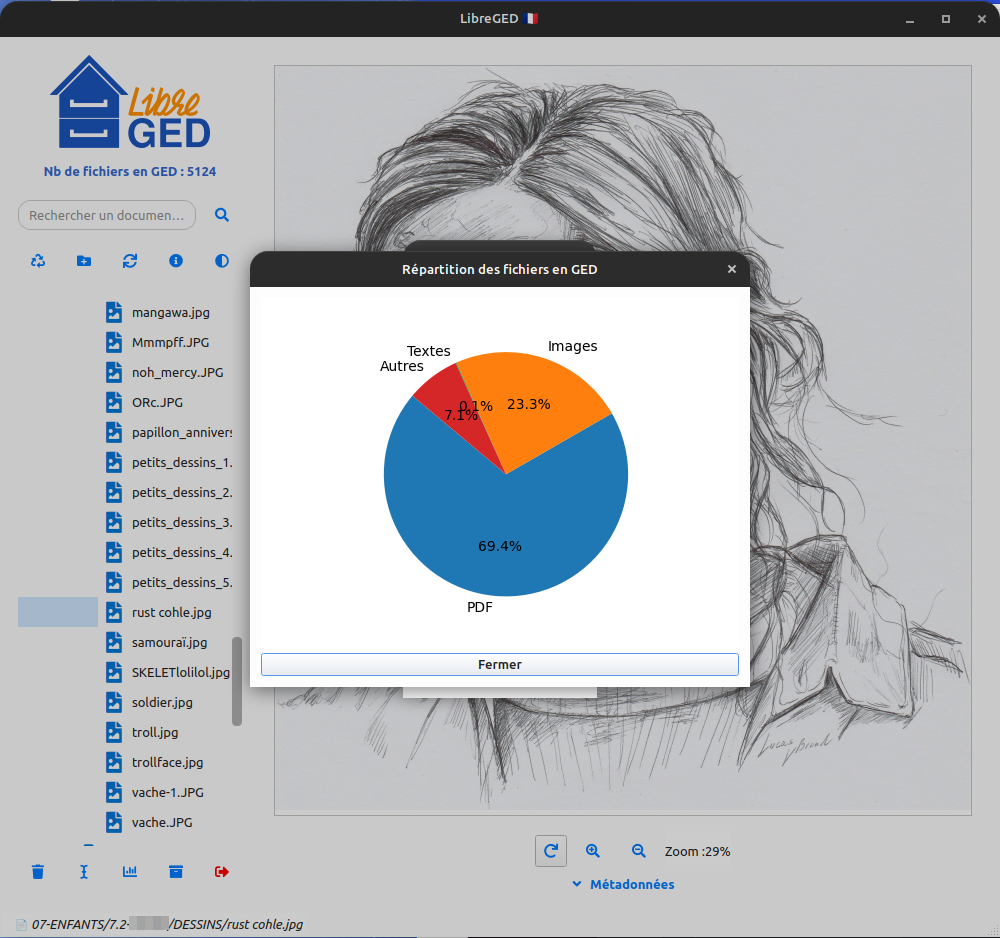Click the archive box icon
The width and height of the screenshot is (1000, 938).
176,872
